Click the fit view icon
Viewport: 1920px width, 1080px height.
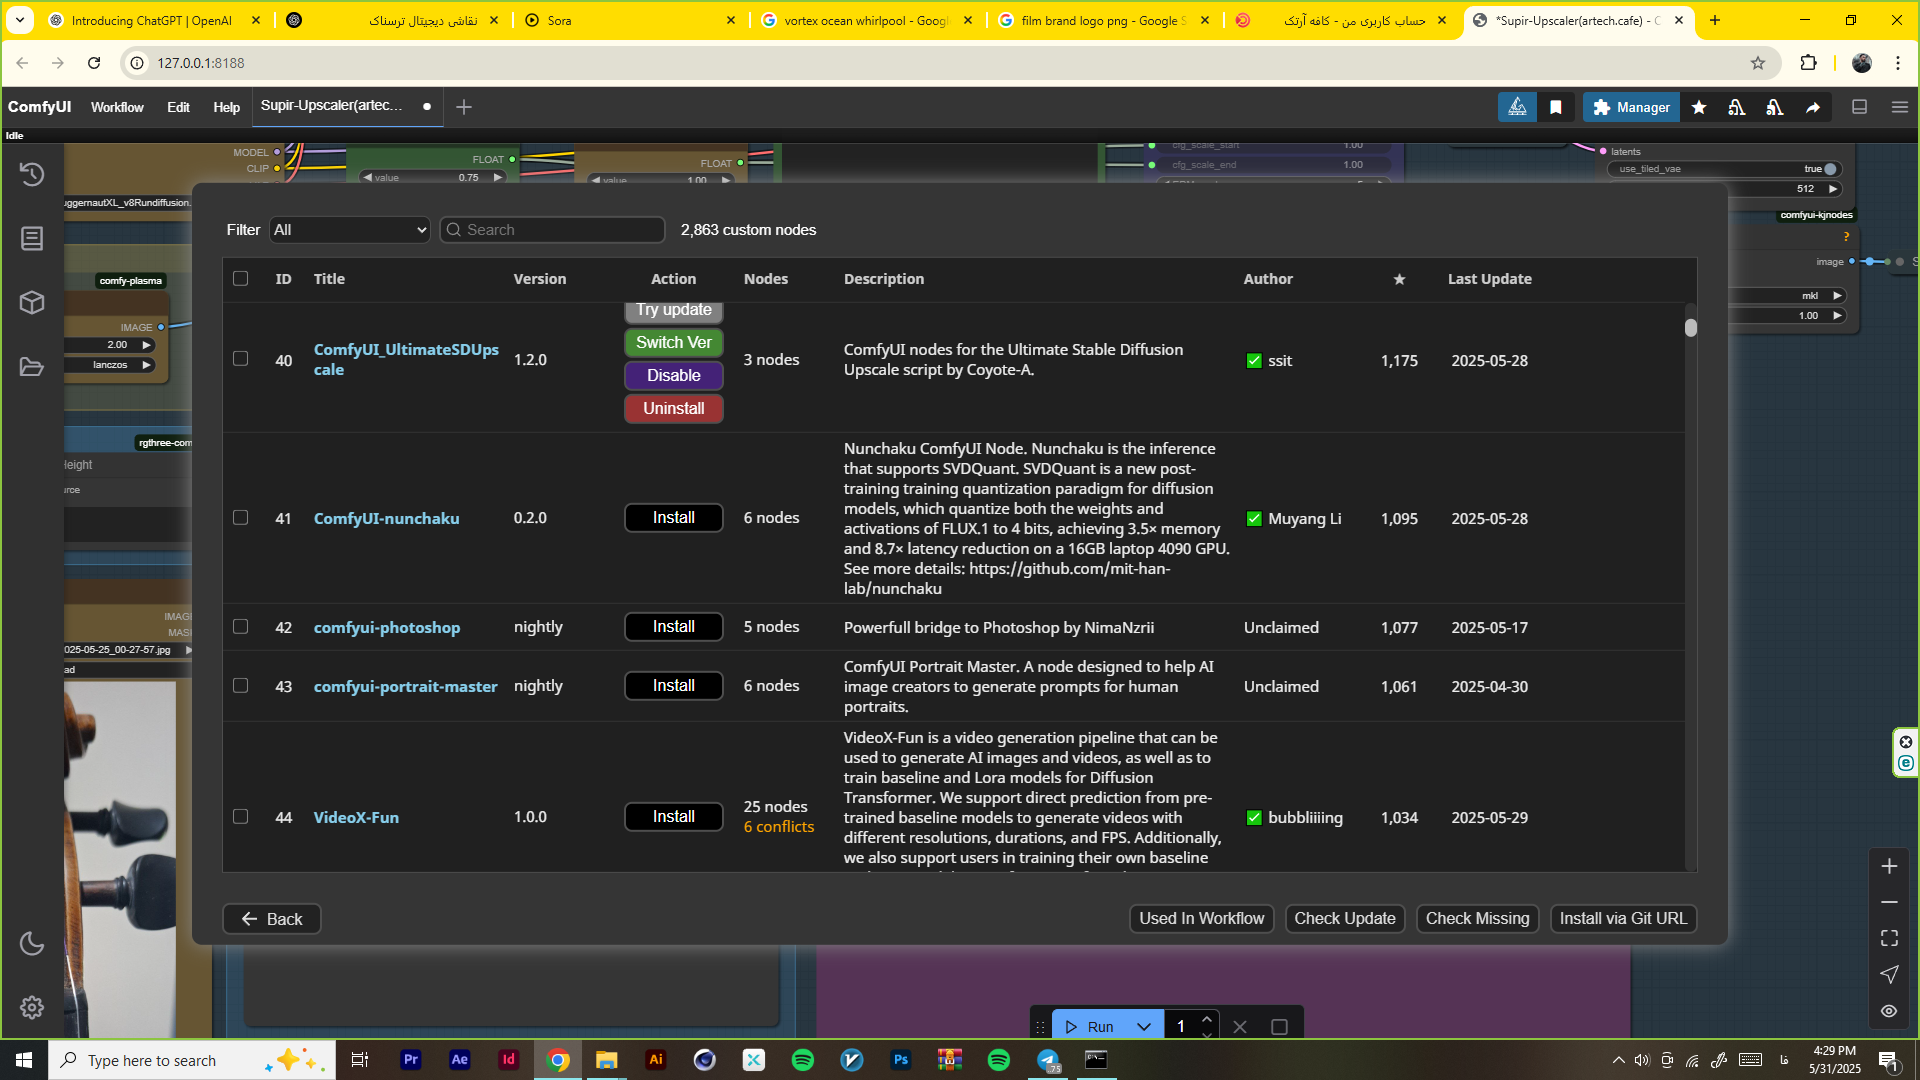(1889, 938)
